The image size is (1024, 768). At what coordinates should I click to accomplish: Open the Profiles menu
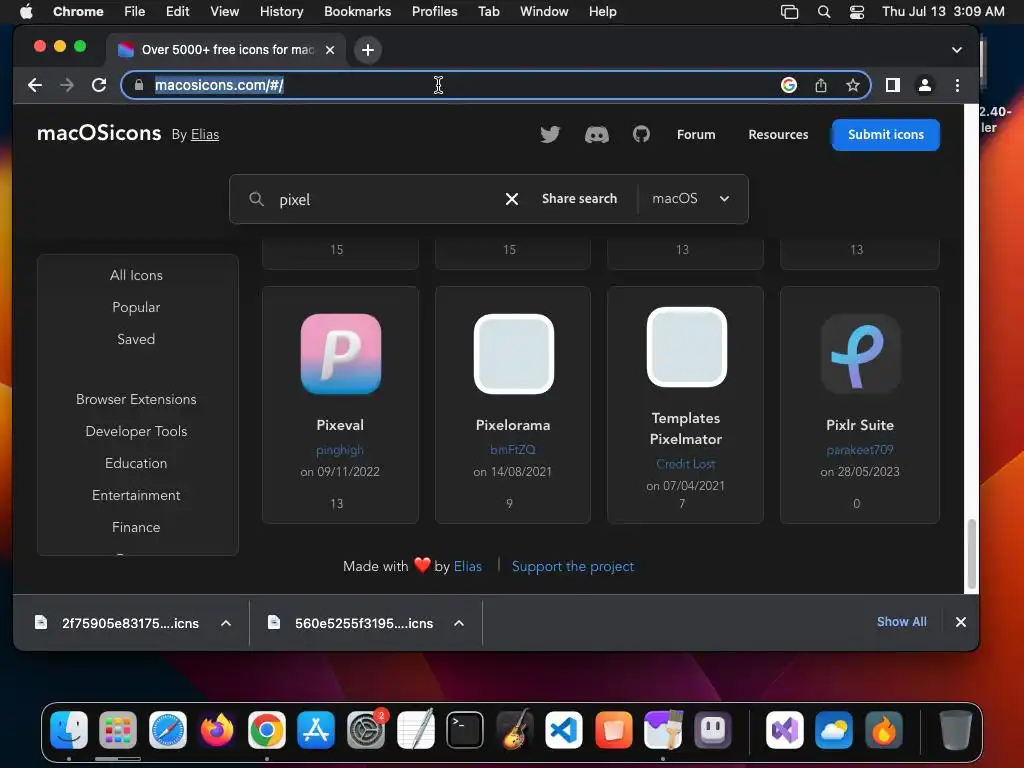point(434,11)
